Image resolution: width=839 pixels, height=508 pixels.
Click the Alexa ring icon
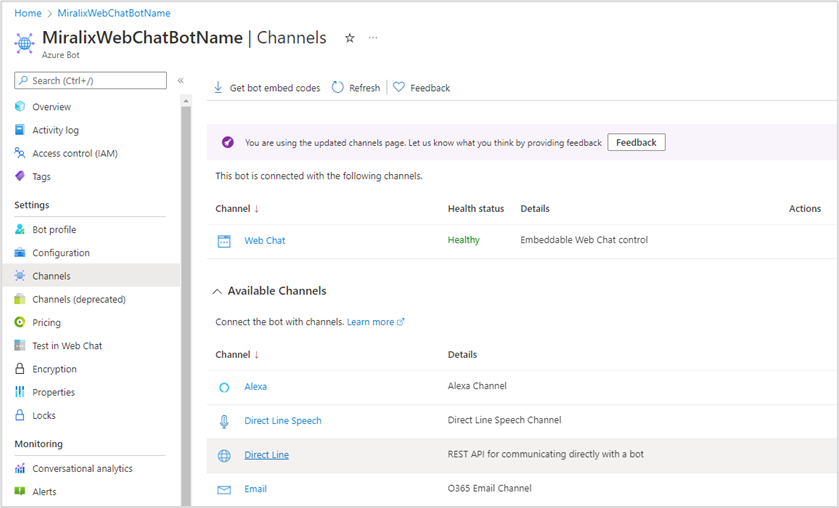(x=224, y=388)
